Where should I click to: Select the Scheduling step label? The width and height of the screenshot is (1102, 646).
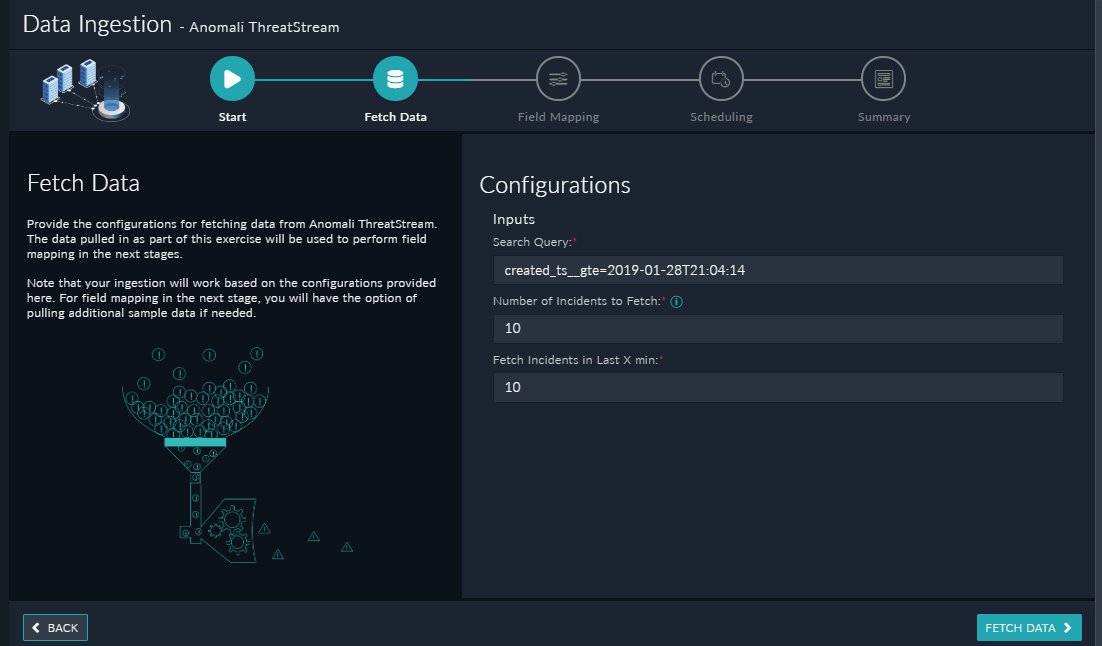coord(721,117)
